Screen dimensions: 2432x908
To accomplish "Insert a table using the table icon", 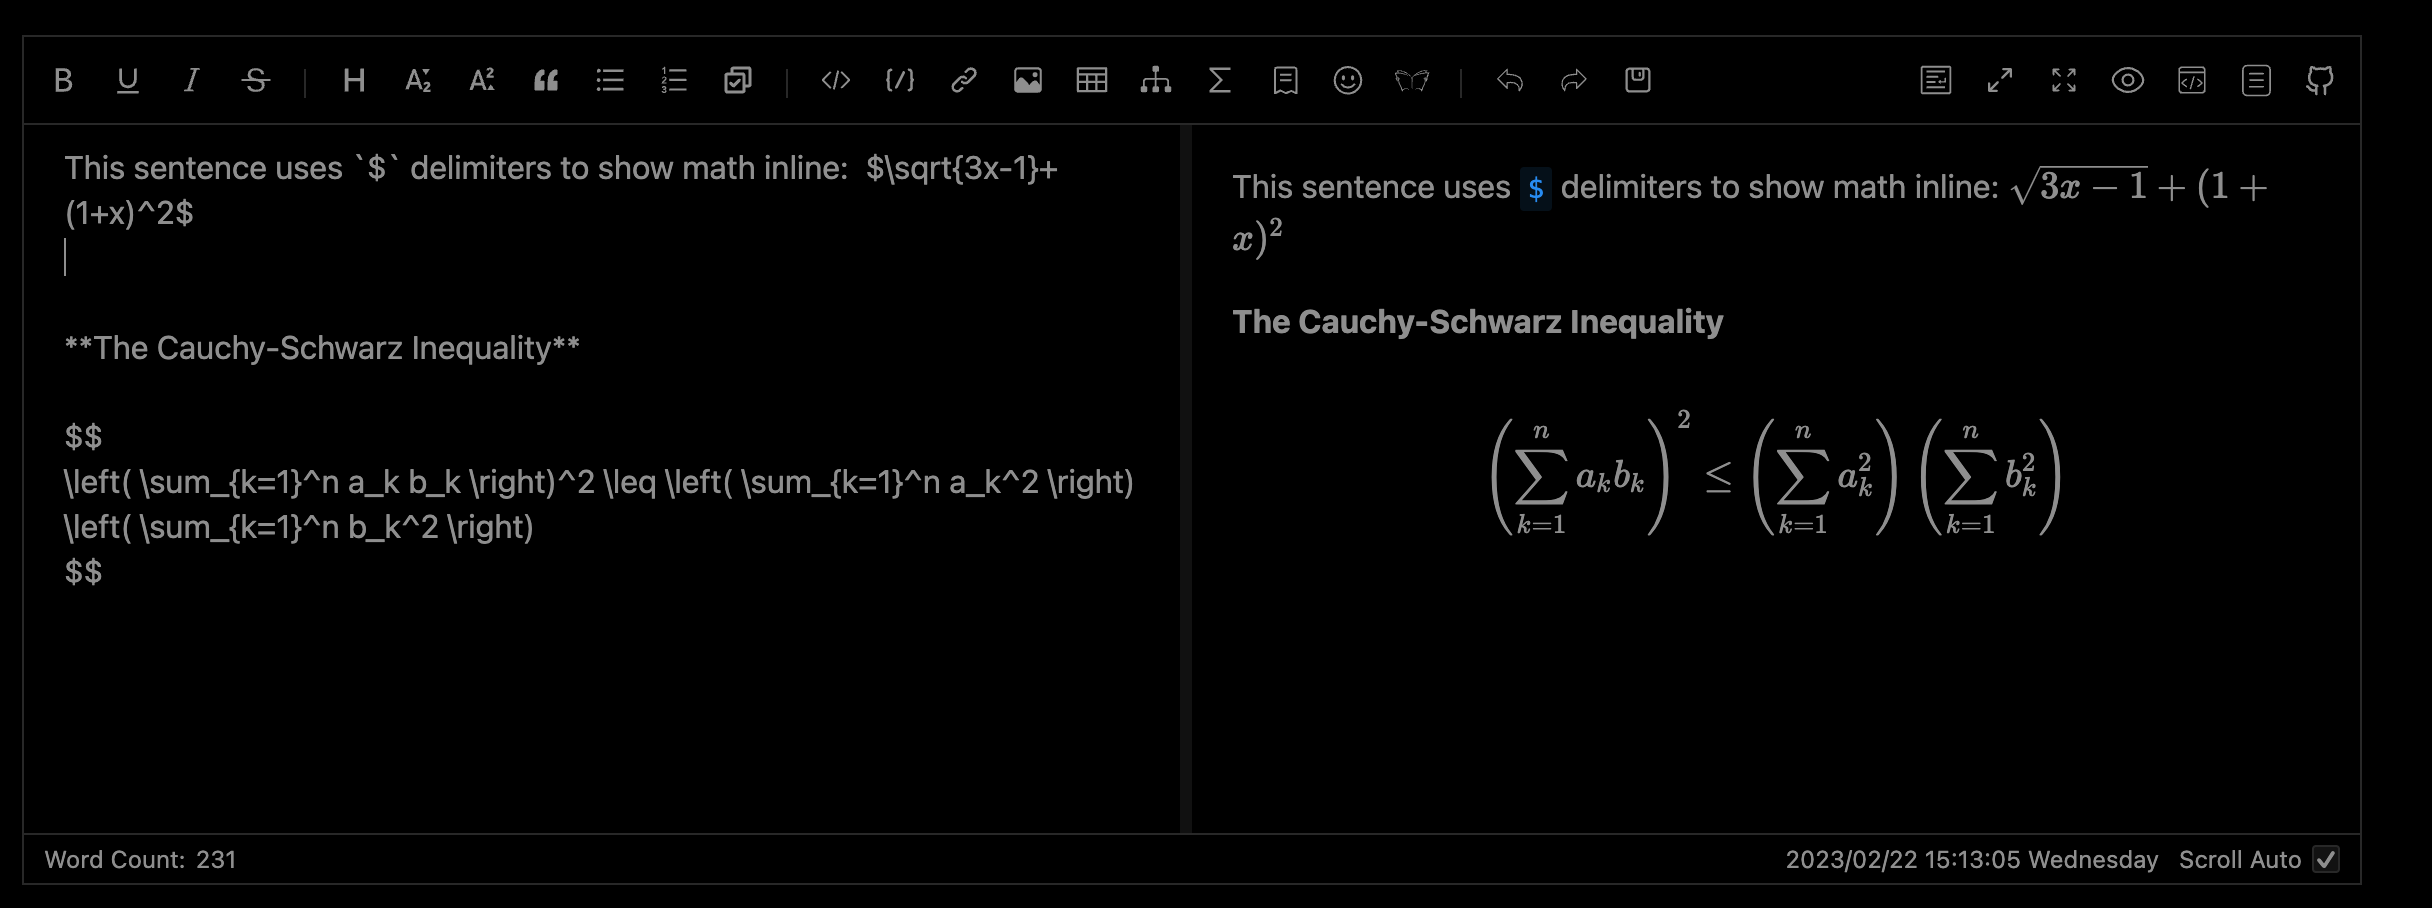I will point(1093,80).
